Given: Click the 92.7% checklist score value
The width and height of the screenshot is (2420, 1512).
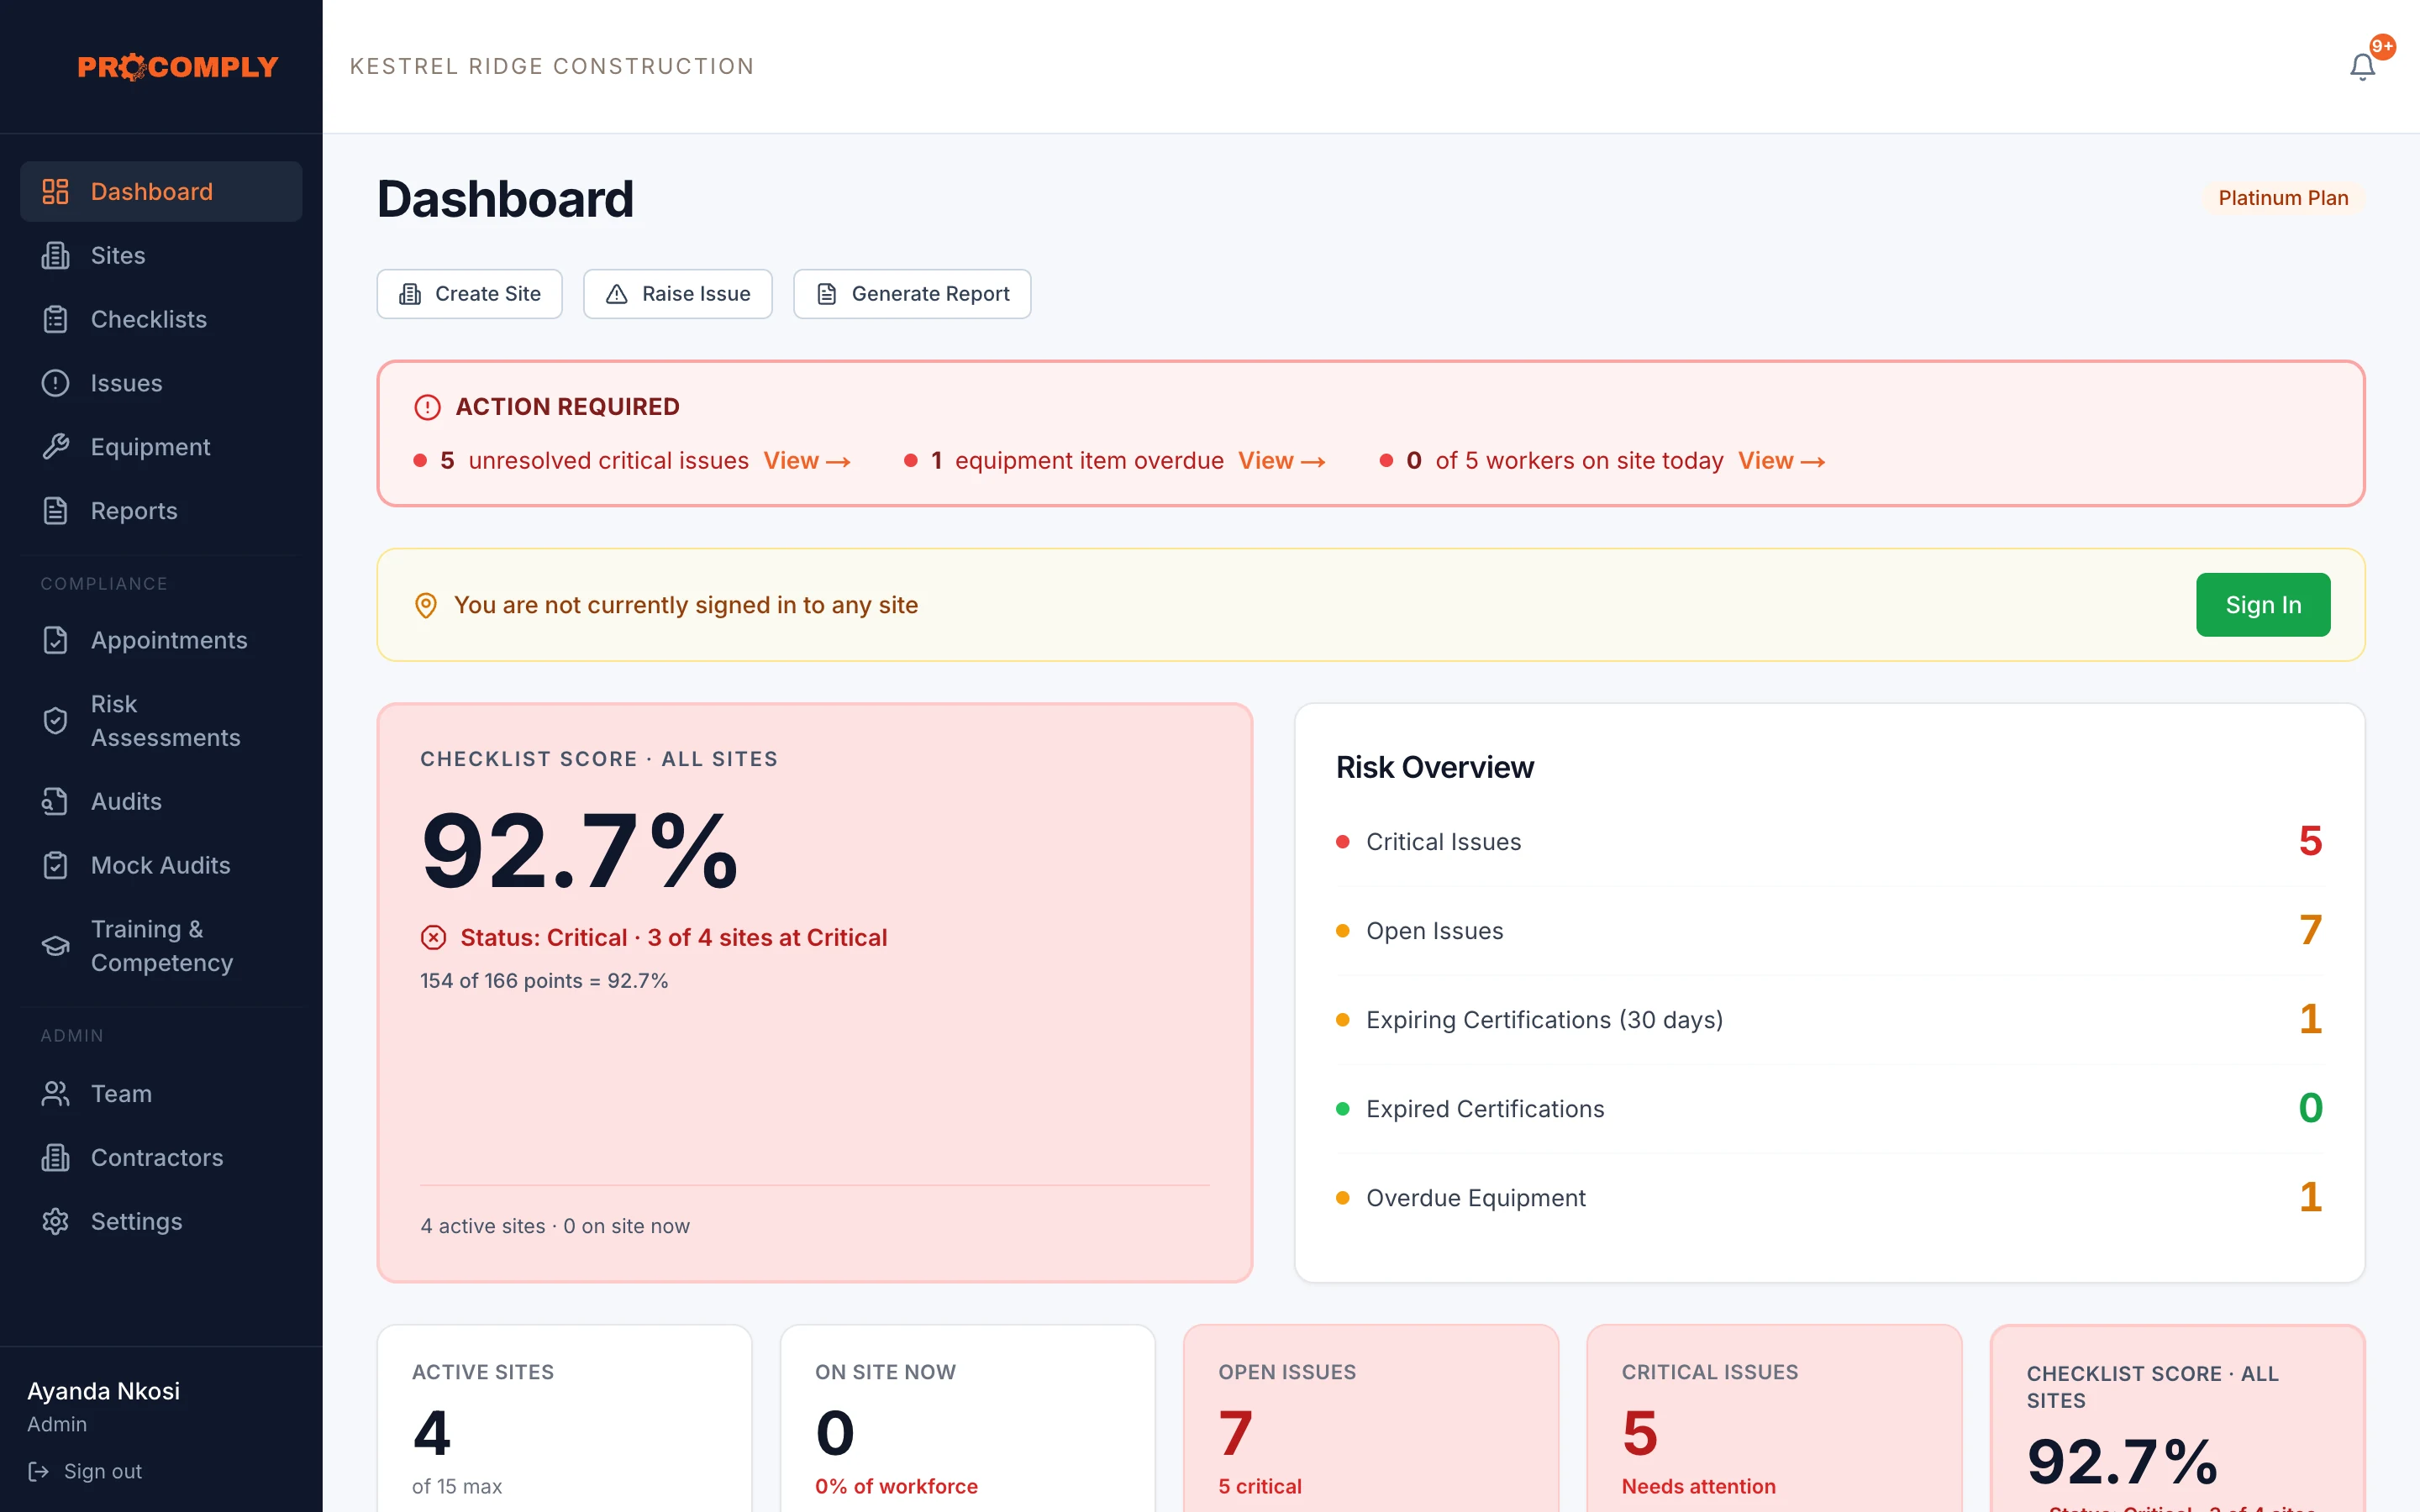Looking at the screenshot, I should pyautogui.click(x=579, y=851).
